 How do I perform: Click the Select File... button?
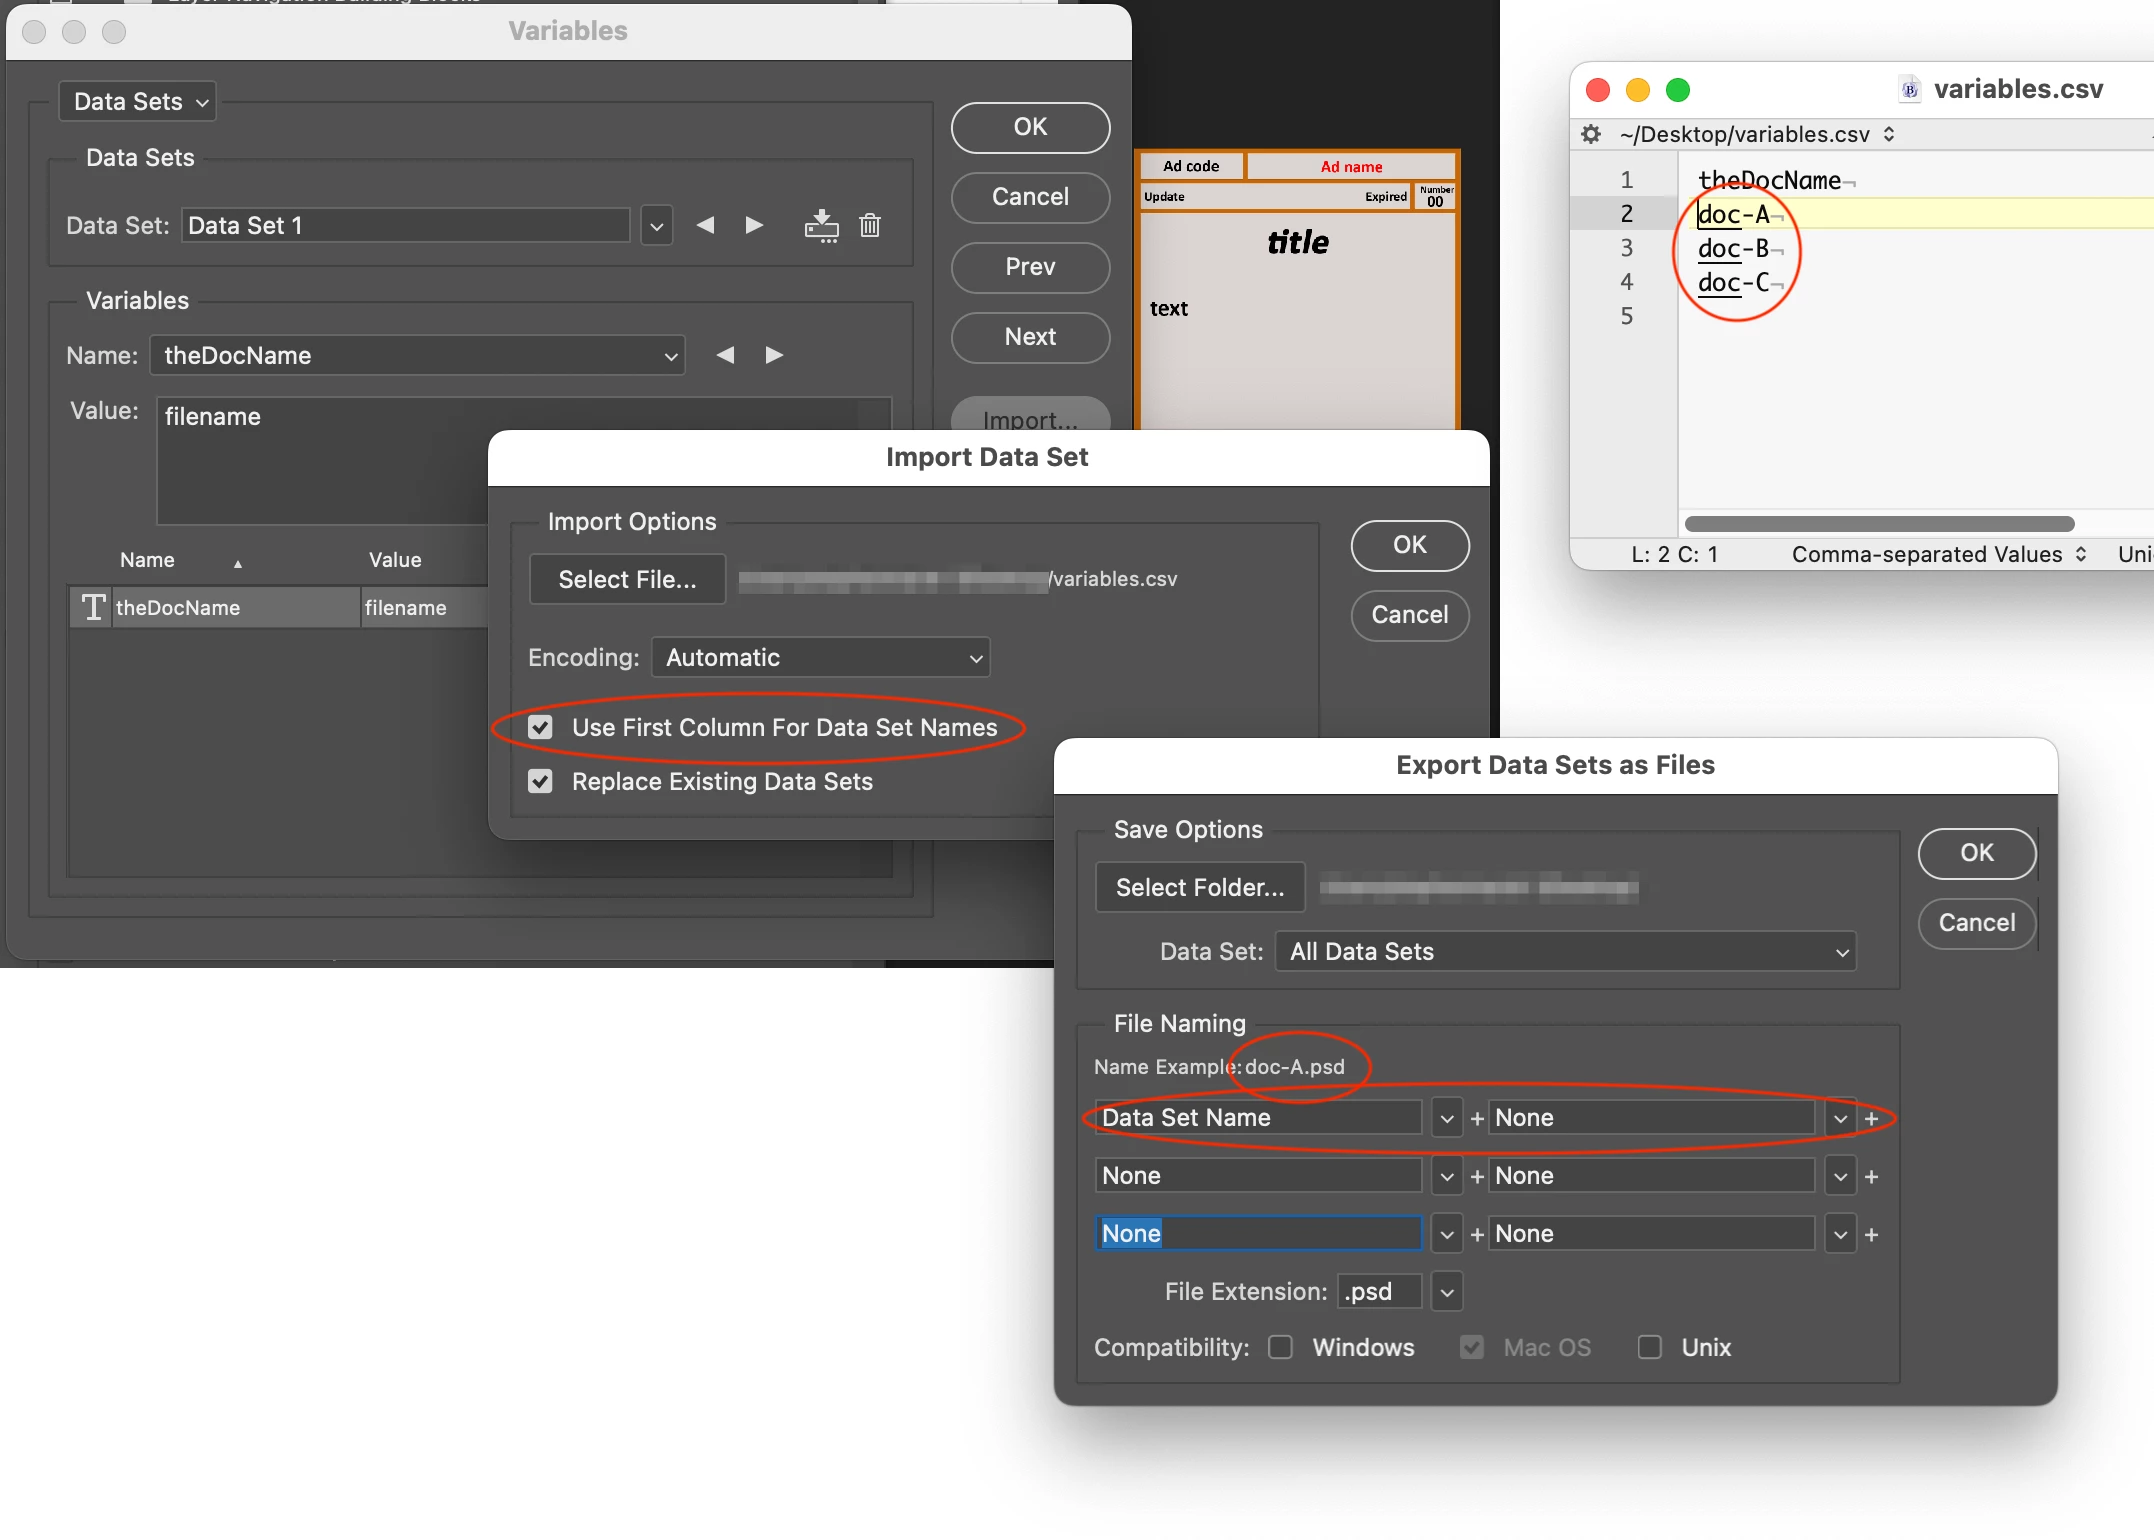[627, 579]
